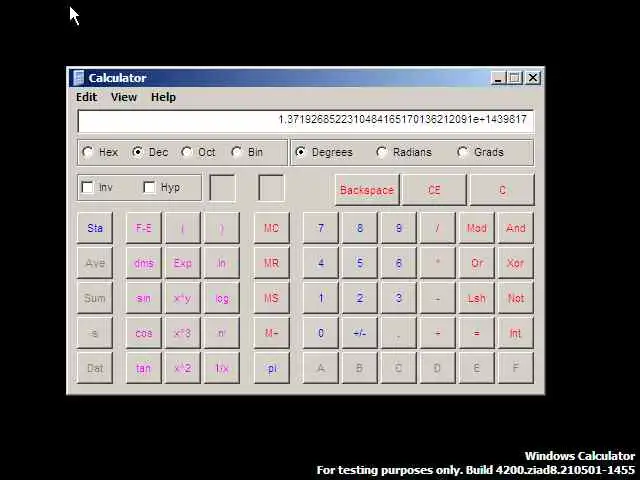
Task: Compute sine with sin button
Action: click(x=144, y=298)
